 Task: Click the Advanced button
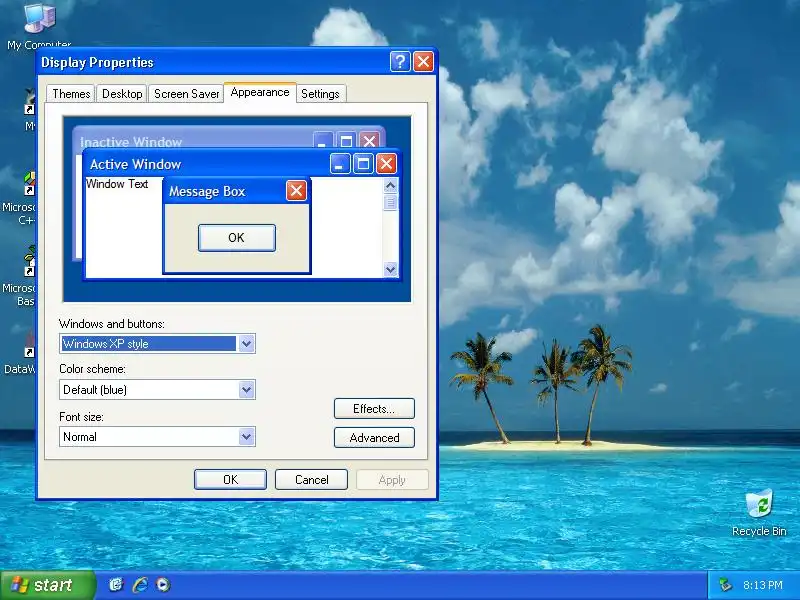pos(374,438)
